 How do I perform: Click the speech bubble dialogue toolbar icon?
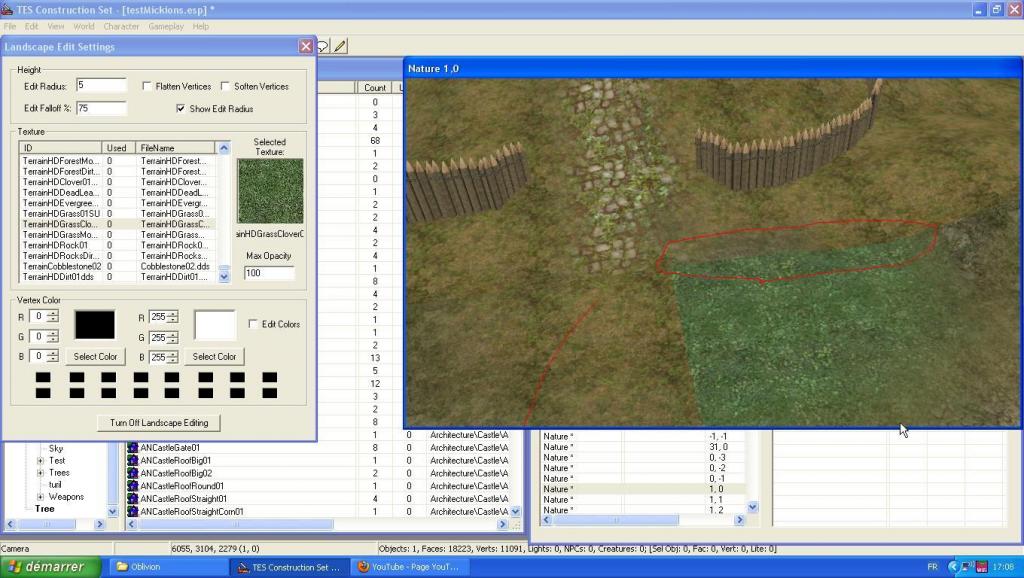pos(323,46)
